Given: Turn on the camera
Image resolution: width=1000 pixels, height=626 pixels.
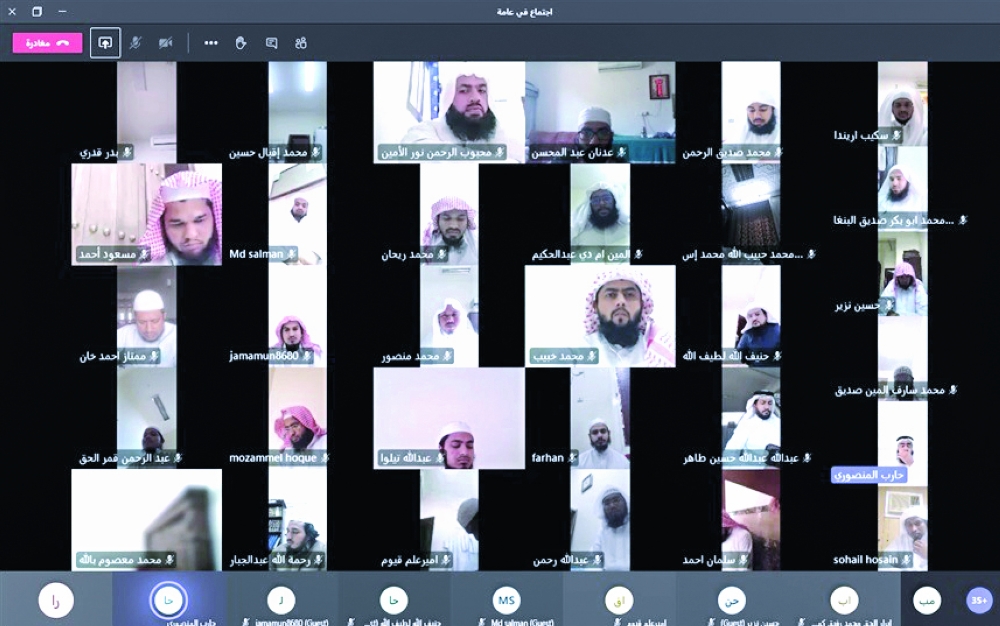Looking at the screenshot, I should [x=165, y=43].
